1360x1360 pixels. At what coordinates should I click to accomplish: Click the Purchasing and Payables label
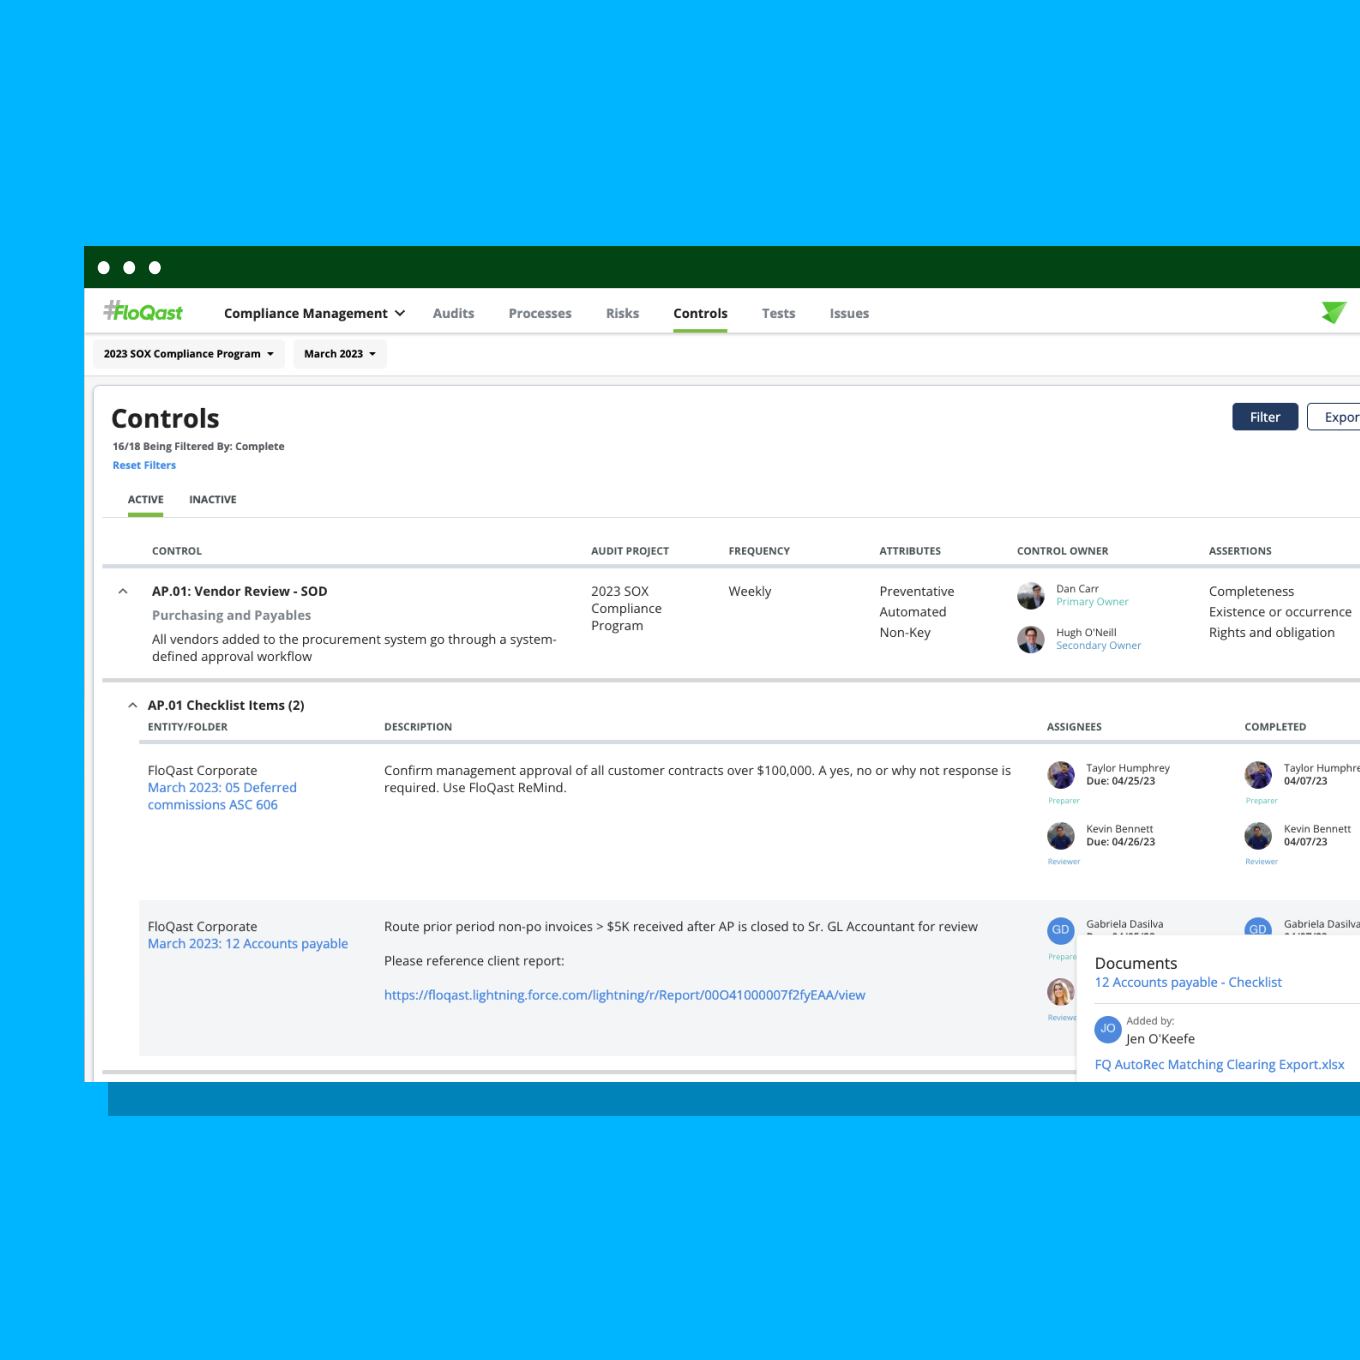coord(231,615)
